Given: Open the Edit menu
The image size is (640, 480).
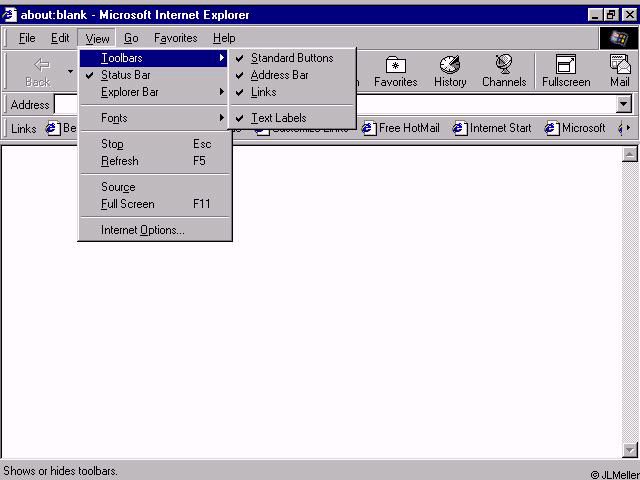Looking at the screenshot, I should click(60, 38).
